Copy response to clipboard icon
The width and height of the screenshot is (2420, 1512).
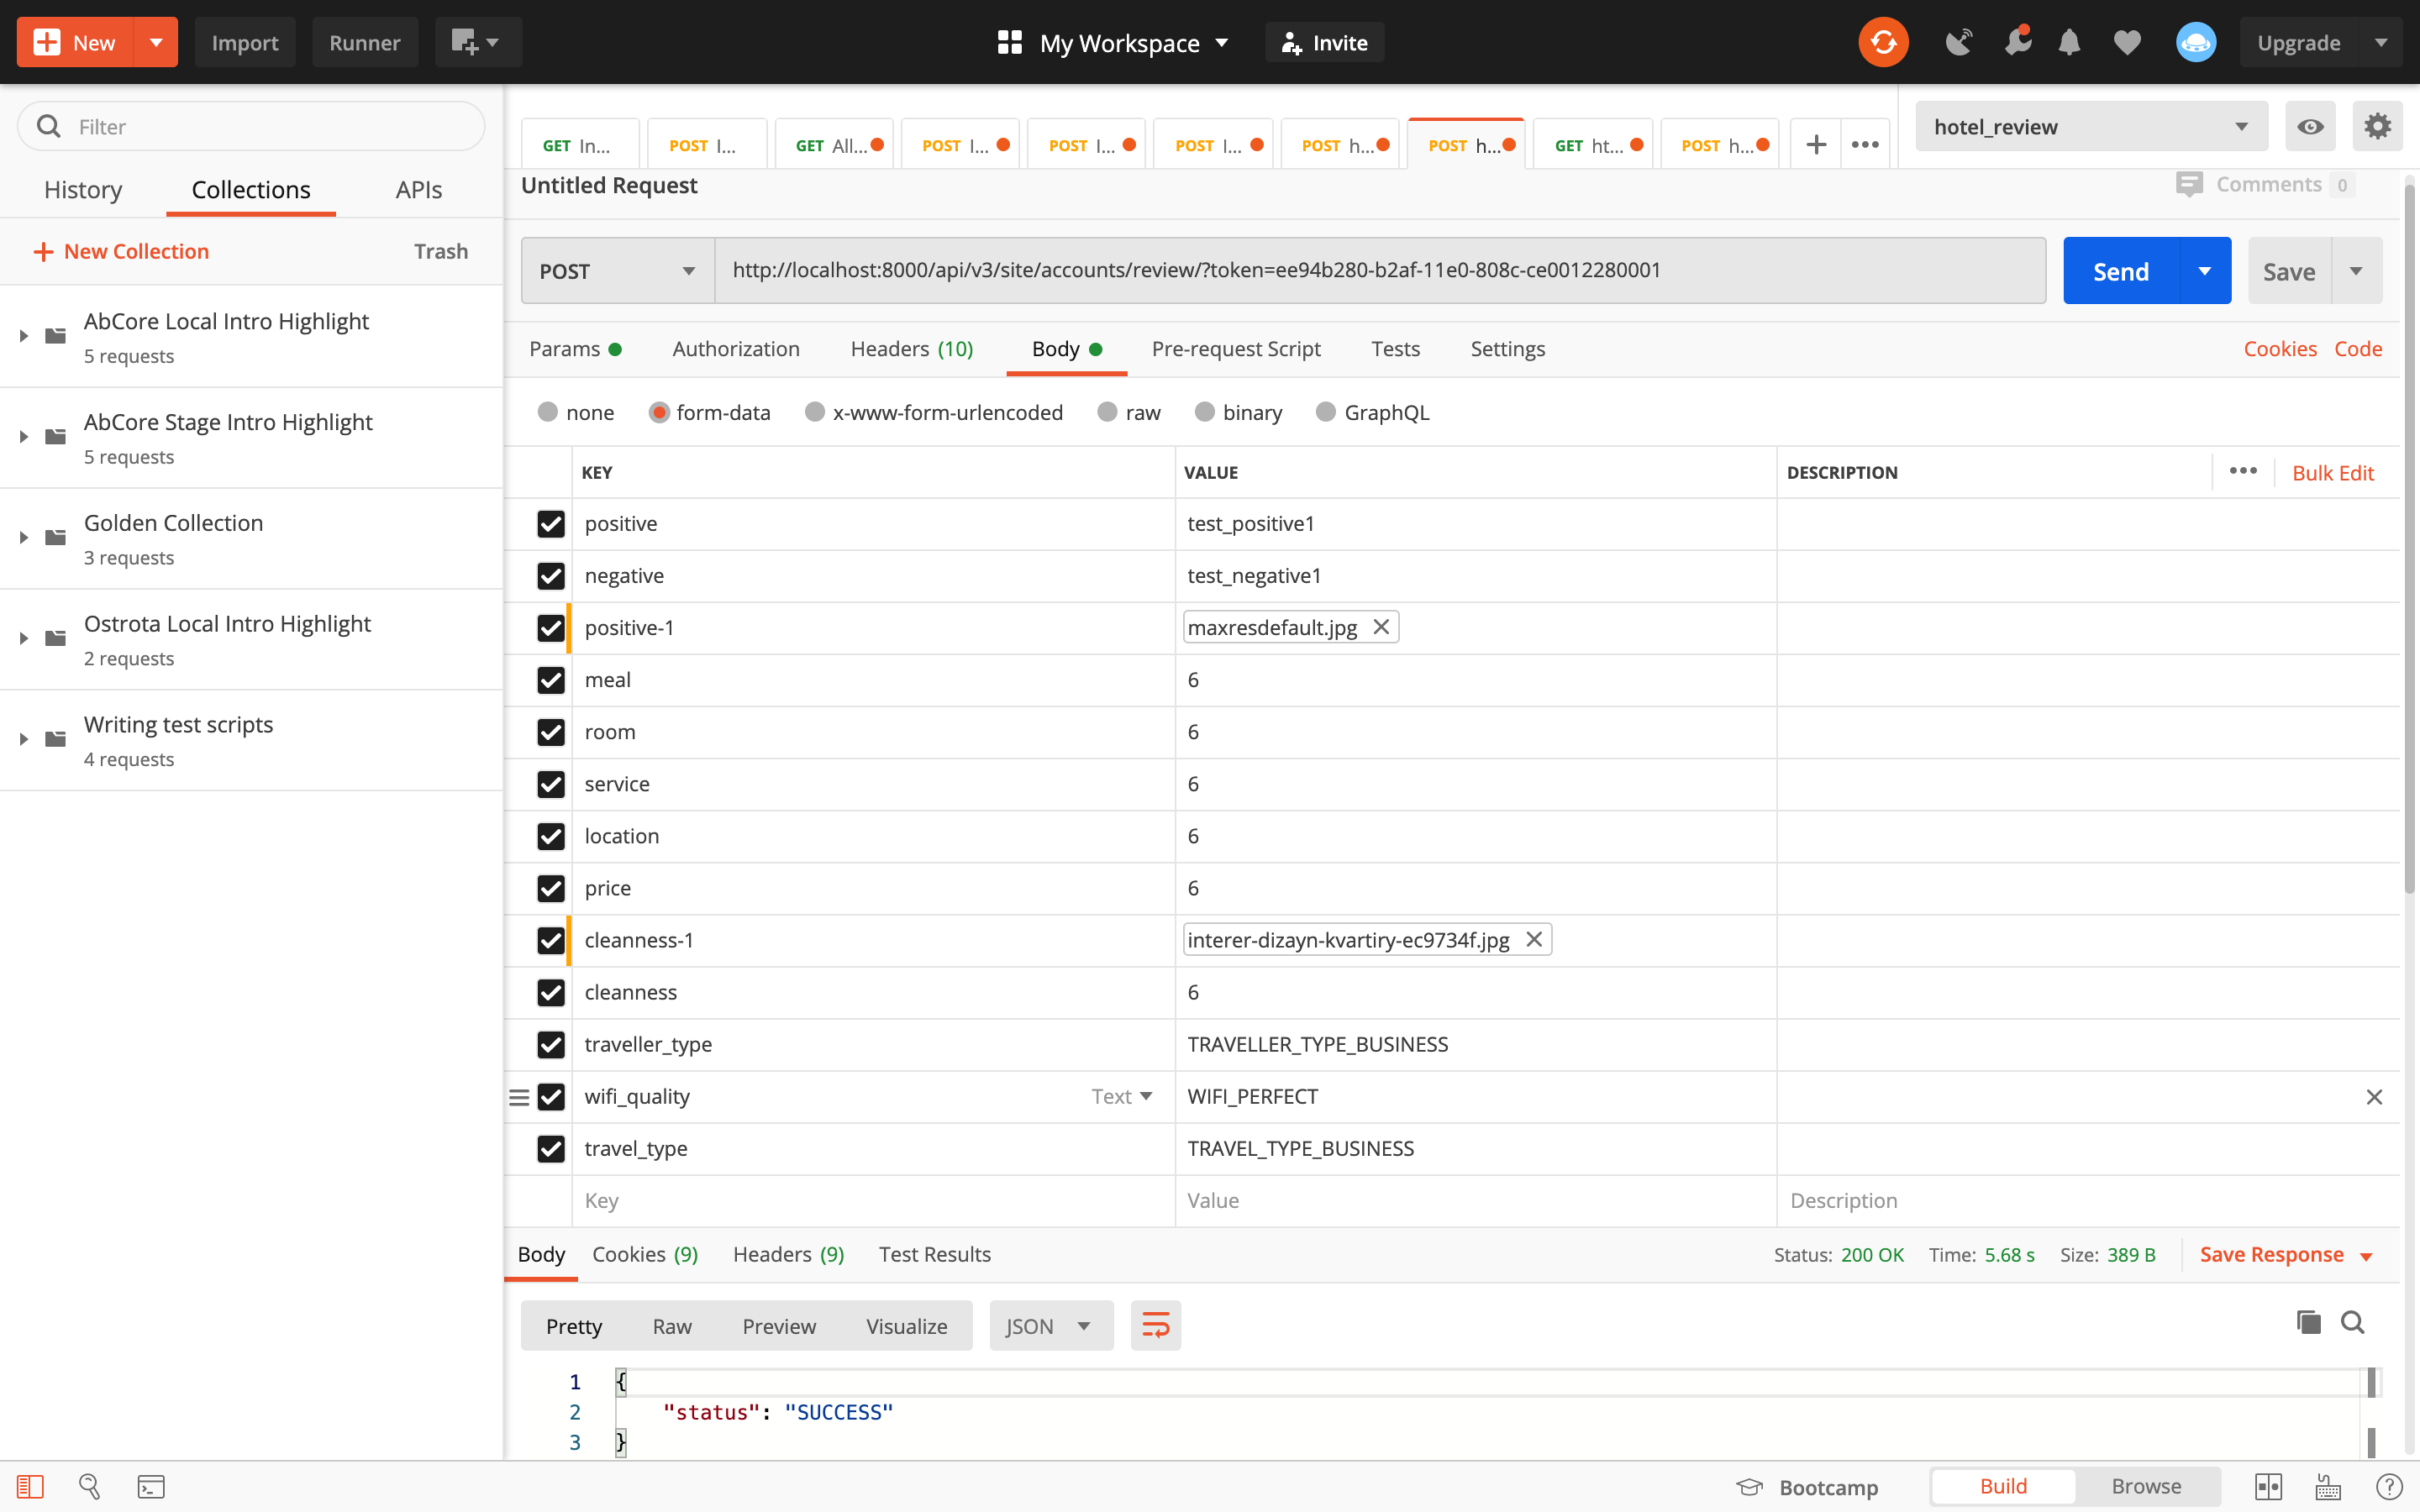[x=2308, y=1322]
